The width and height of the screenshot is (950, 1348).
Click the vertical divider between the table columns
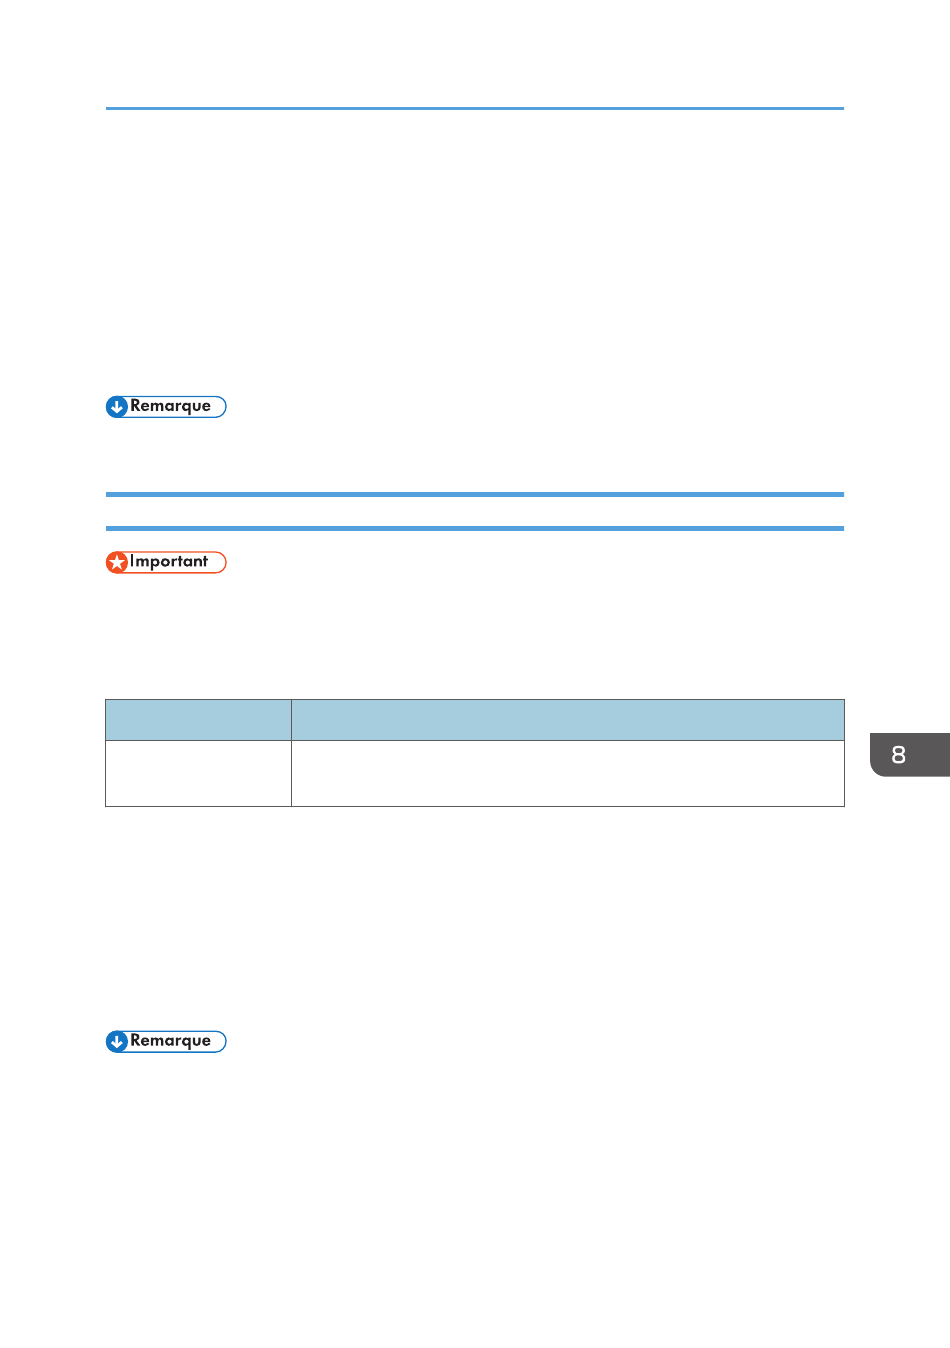click(x=291, y=753)
